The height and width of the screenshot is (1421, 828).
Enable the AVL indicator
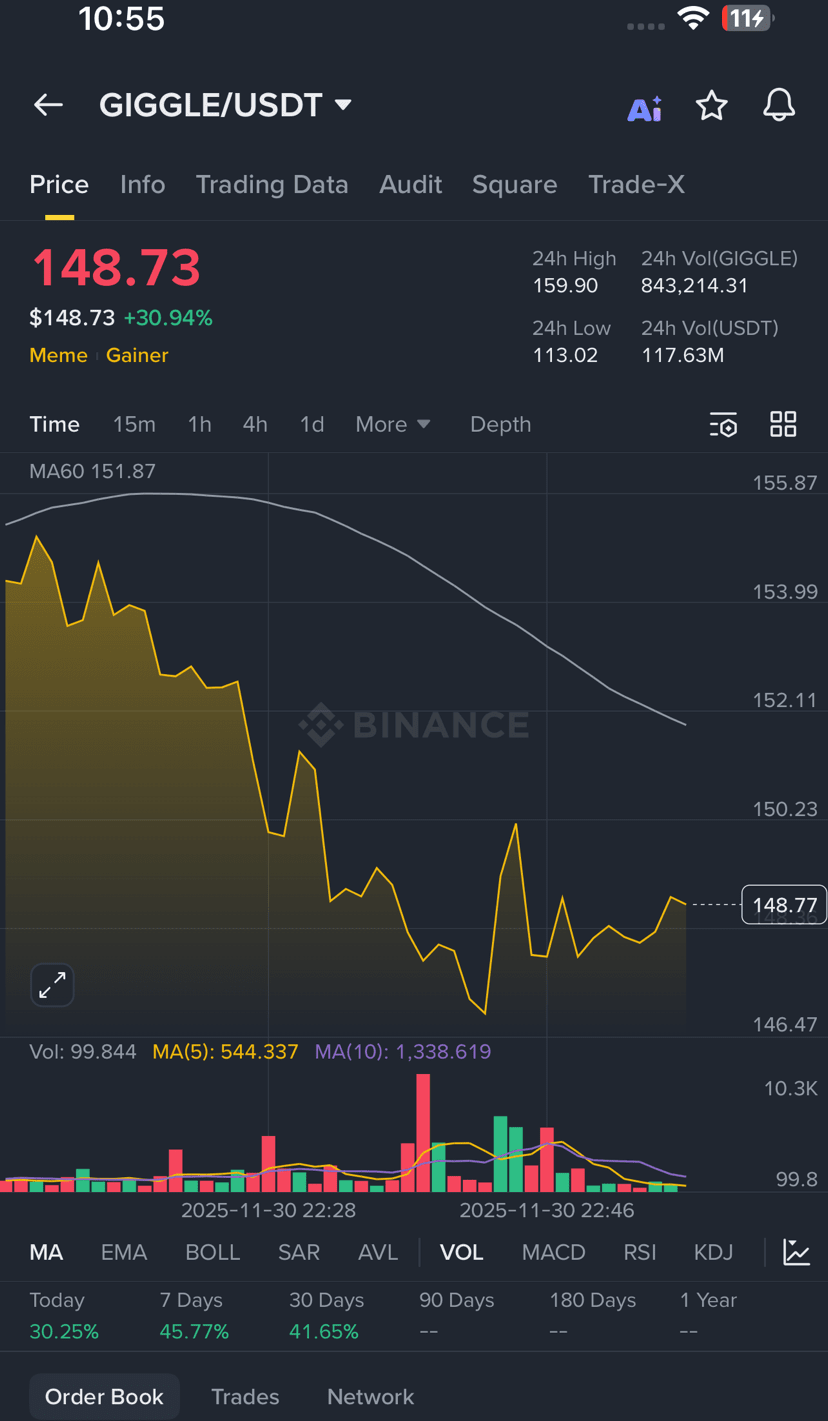click(x=378, y=1252)
